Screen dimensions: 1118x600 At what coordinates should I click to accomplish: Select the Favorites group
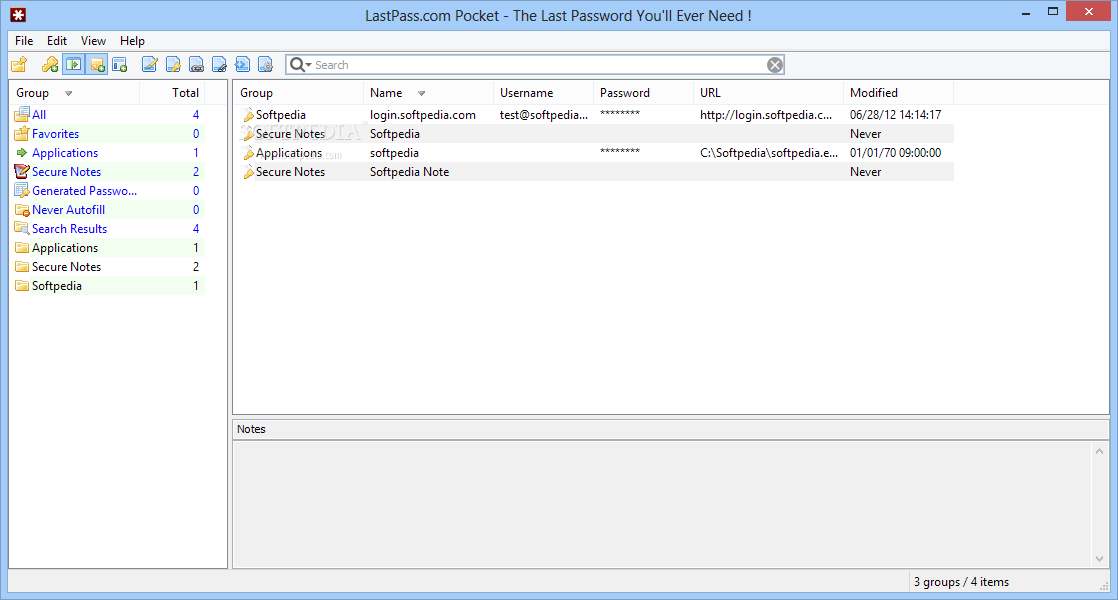(x=56, y=133)
